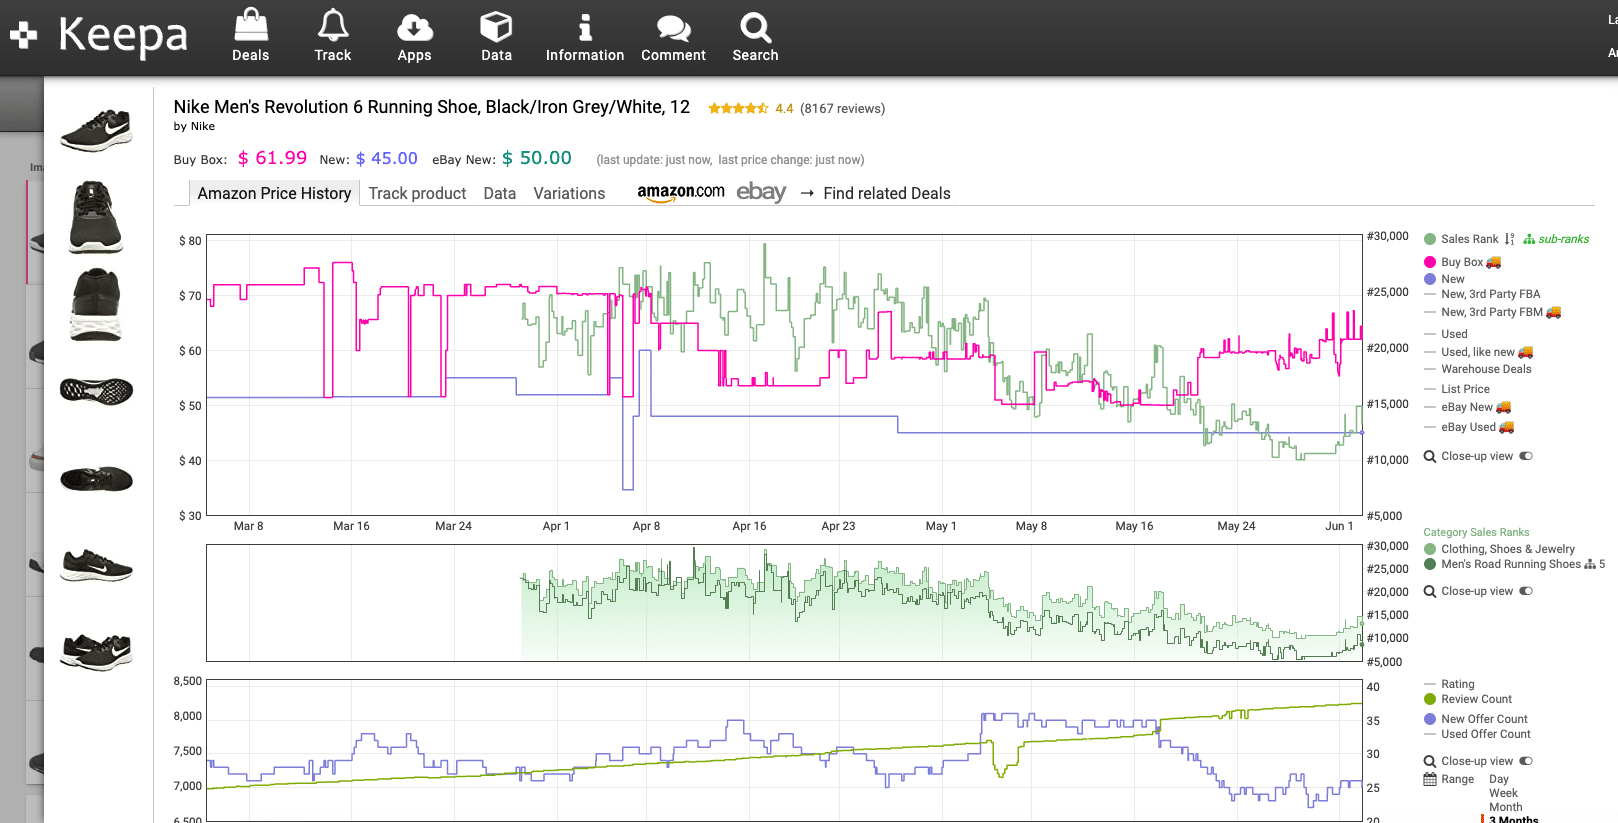This screenshot has width=1618, height=823.
Task: Toggle Men's Road Running Shoes rank series
Action: (x=1502, y=564)
